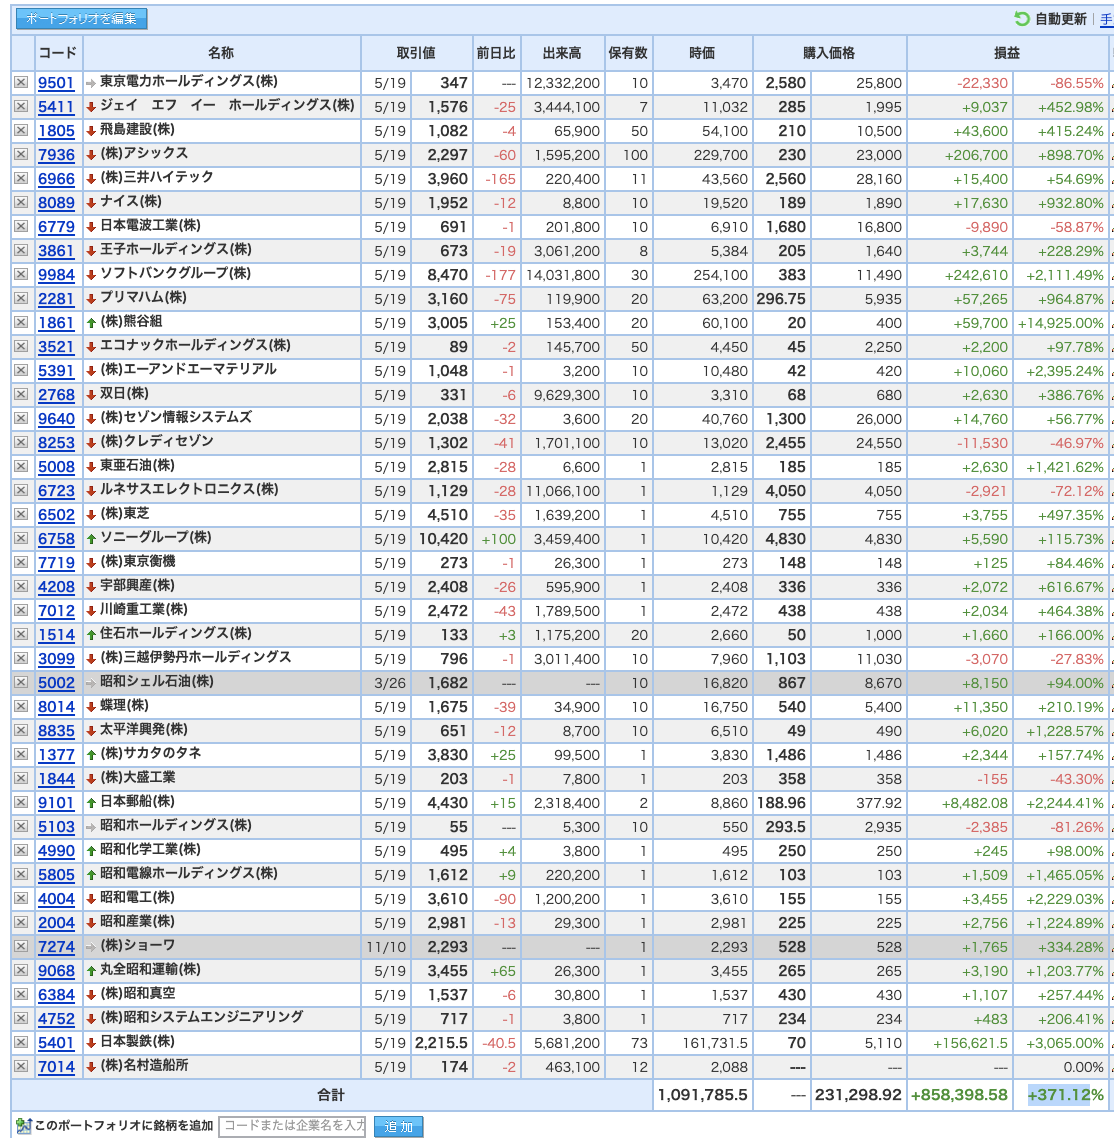
Task: Click the 保有数 column header
Action: 628,53
